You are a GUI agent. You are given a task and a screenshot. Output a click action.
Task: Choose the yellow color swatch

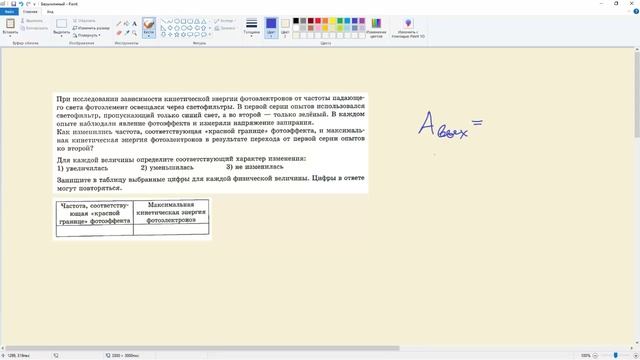(x=333, y=21)
